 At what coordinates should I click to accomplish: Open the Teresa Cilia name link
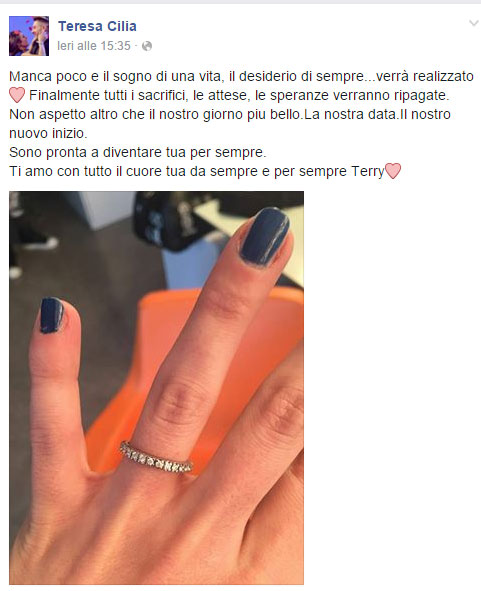point(97,26)
